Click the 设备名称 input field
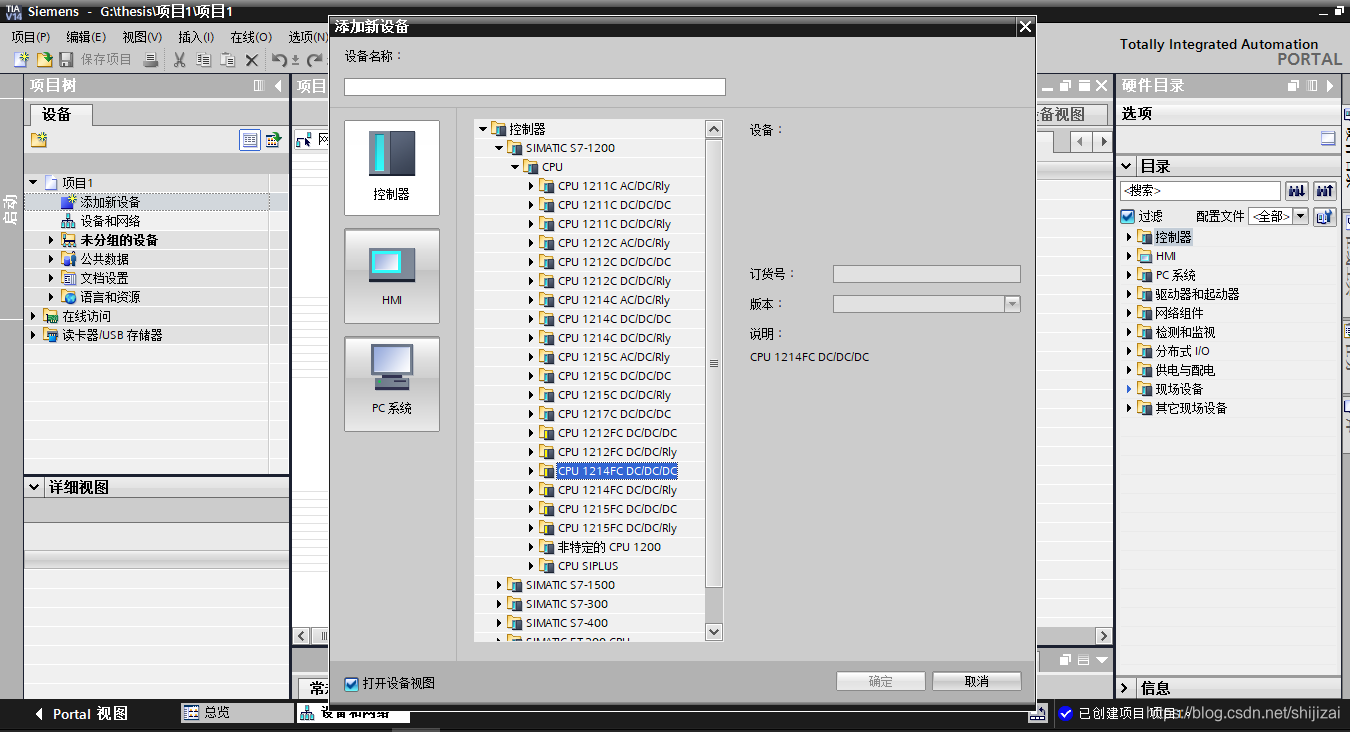Image resolution: width=1350 pixels, height=732 pixels. pyautogui.click(x=535, y=87)
